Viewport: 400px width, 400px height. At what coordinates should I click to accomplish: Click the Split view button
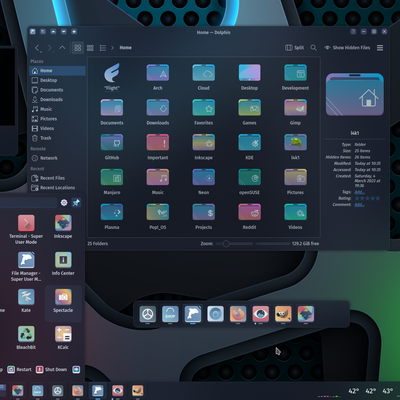(295, 48)
